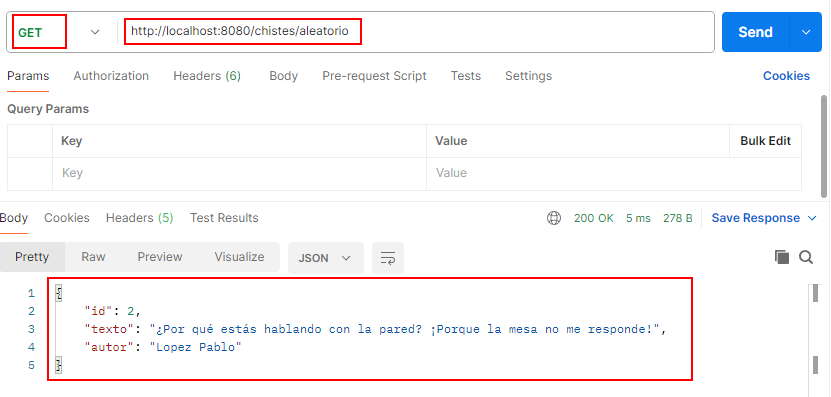Click the search response icon
Viewport: 831px width, 397px height.
(x=806, y=258)
